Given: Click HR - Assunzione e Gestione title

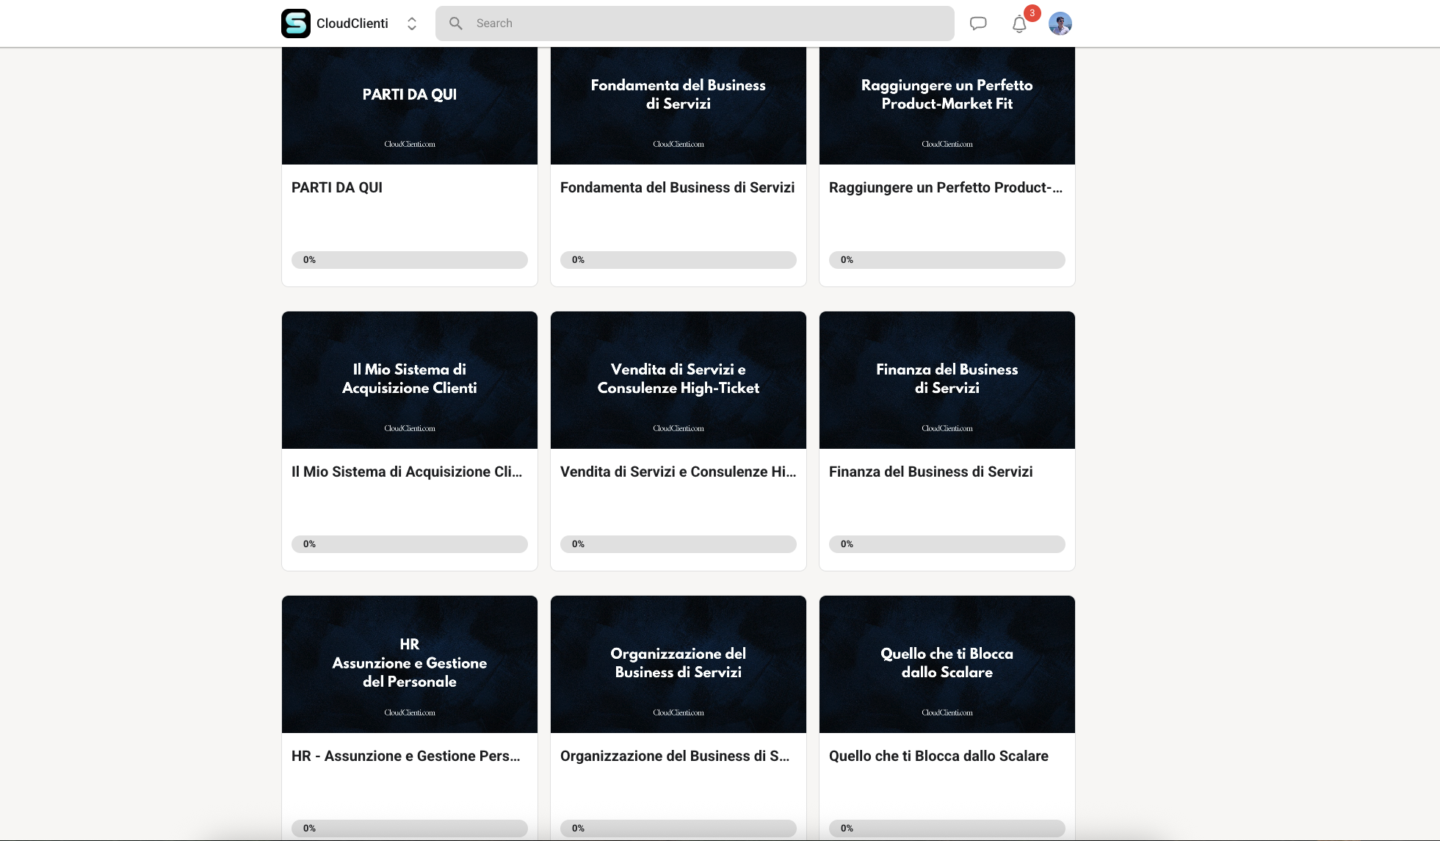Looking at the screenshot, I should (406, 756).
